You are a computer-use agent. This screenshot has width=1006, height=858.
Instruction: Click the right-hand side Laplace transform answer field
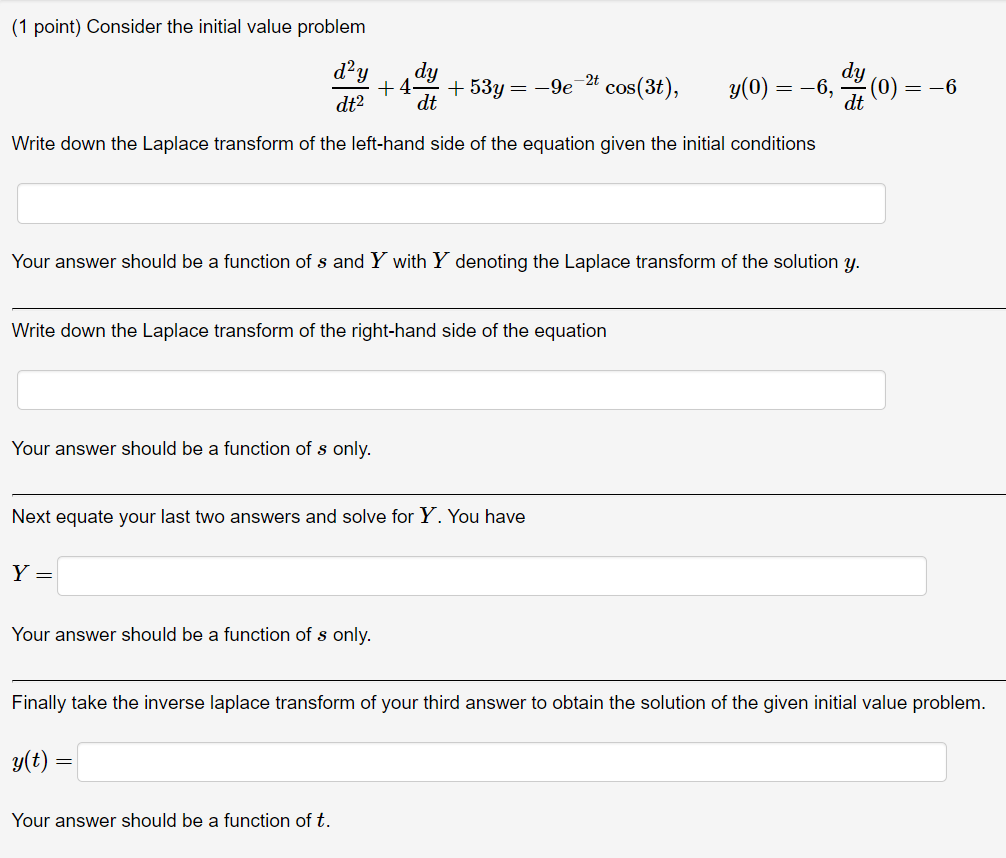(450, 390)
